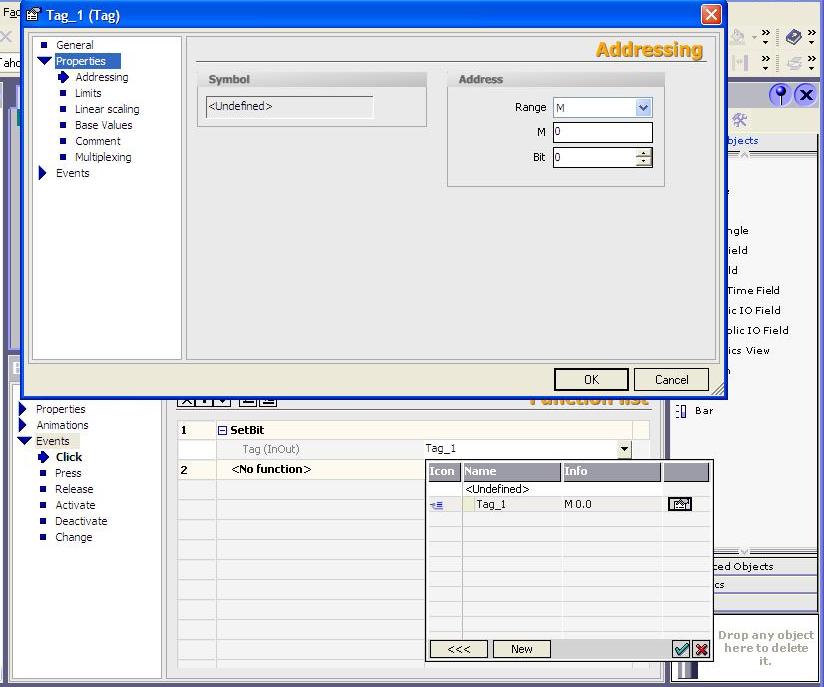The height and width of the screenshot is (687, 824).
Task: Open the Range dropdown in Address group
Action: (643, 108)
